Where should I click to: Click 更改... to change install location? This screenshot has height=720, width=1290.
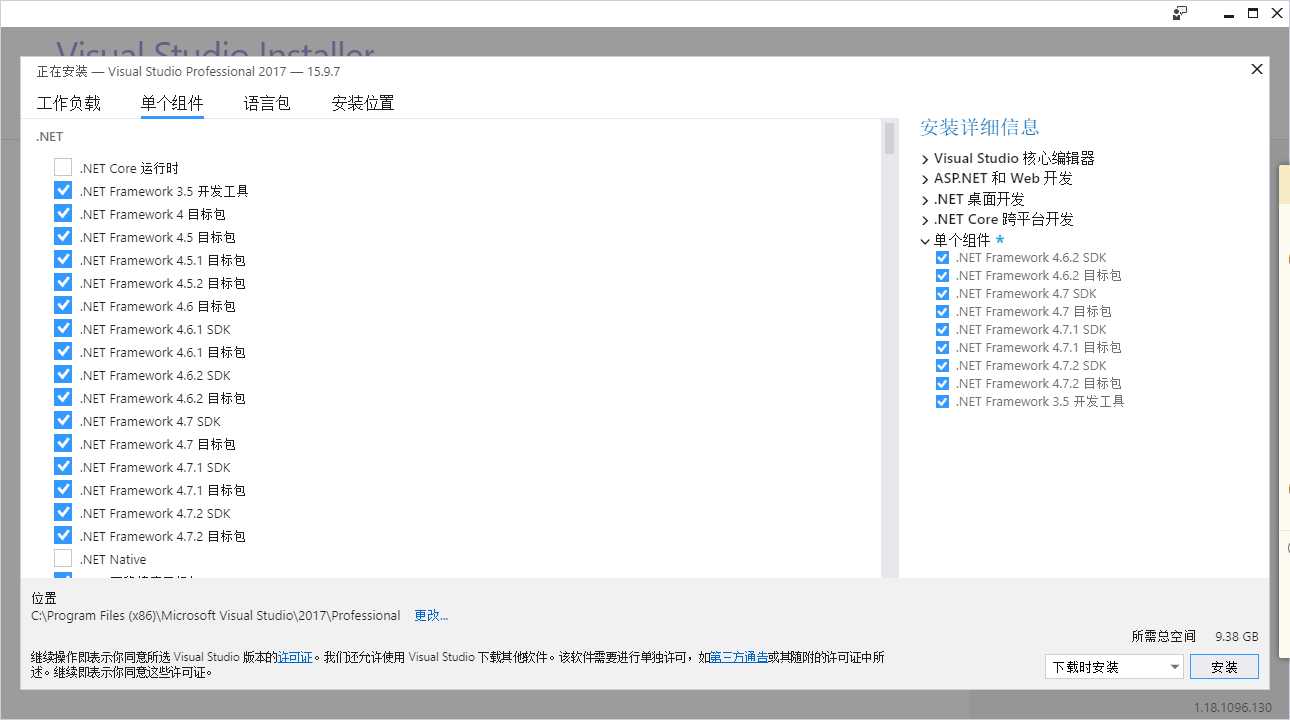[x=431, y=615]
